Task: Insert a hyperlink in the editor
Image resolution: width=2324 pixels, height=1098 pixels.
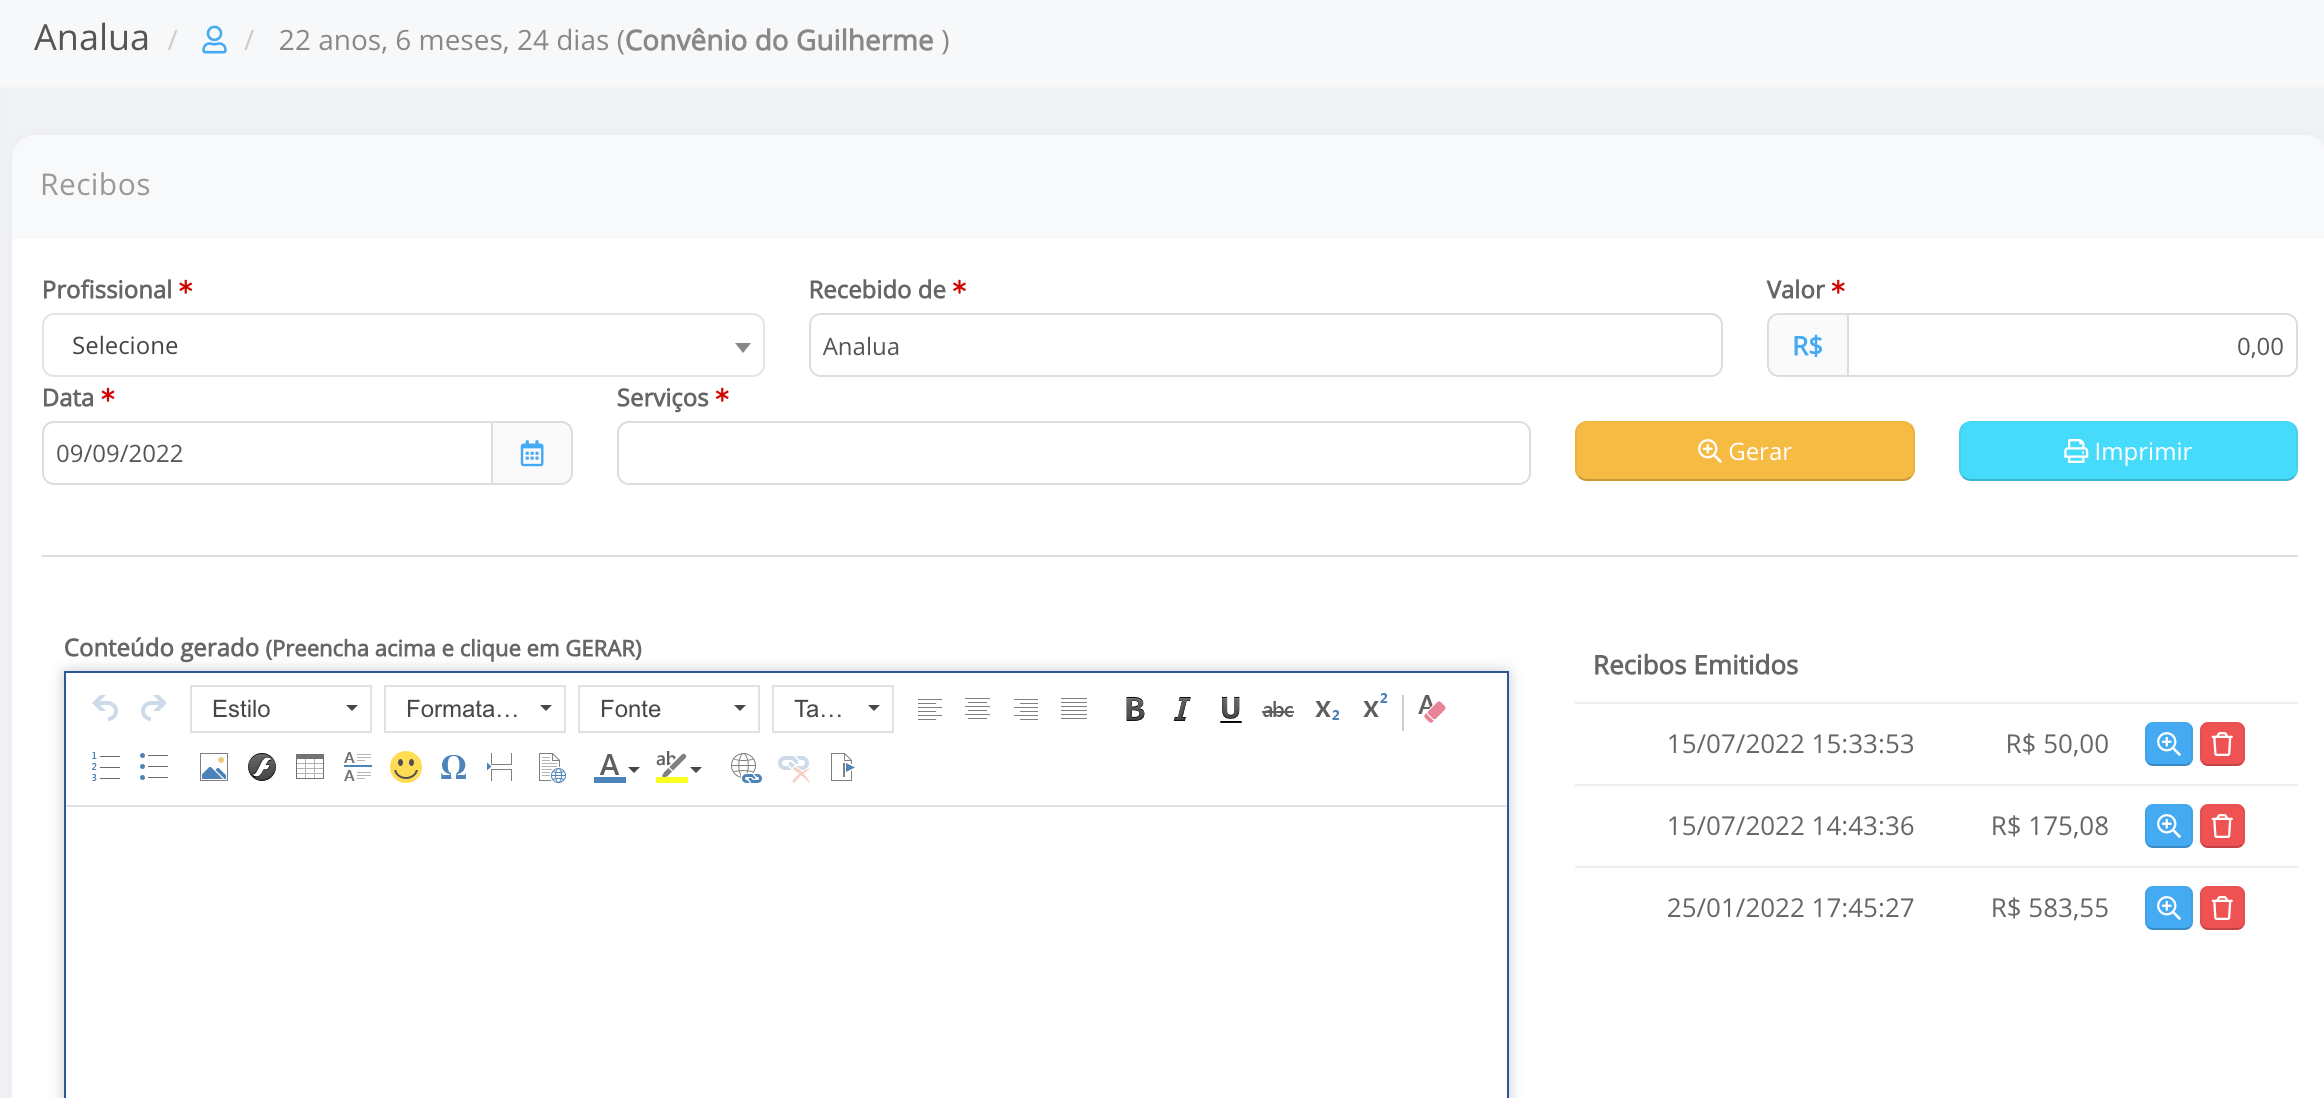Action: (x=745, y=767)
